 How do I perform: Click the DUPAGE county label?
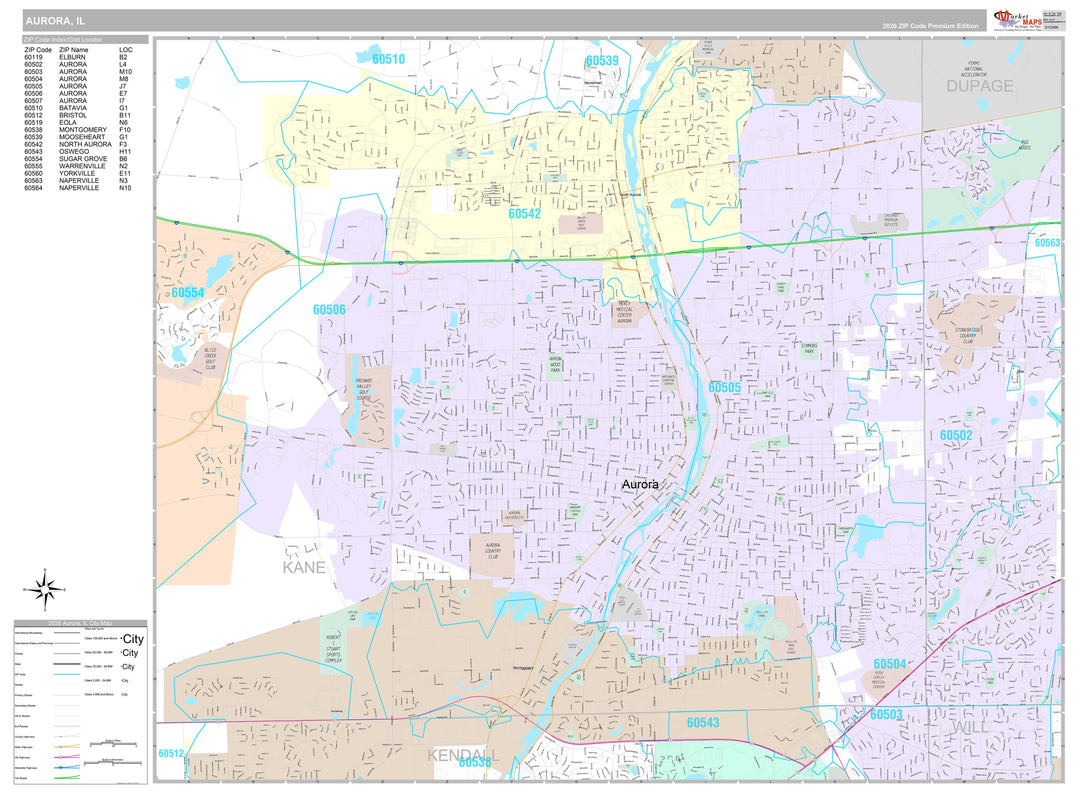coord(980,86)
